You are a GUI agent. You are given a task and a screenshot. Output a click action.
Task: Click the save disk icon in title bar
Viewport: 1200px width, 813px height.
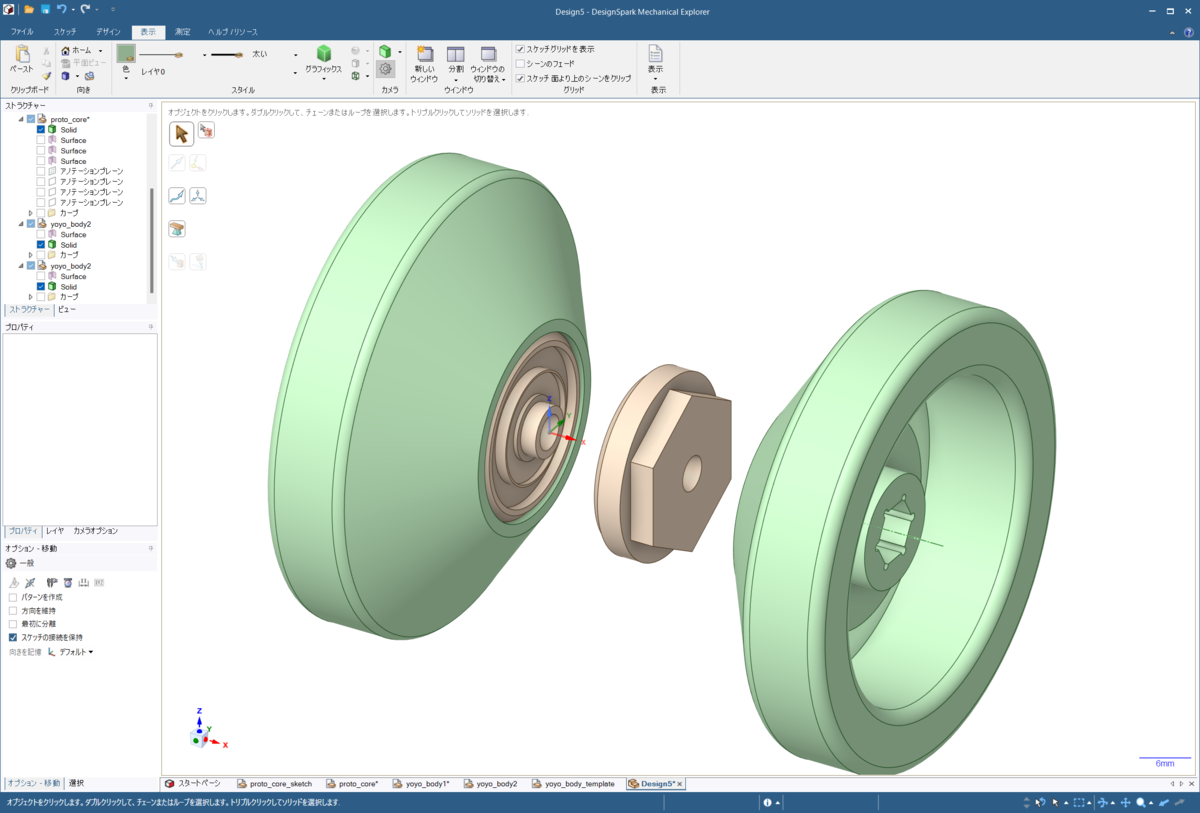(45, 9)
